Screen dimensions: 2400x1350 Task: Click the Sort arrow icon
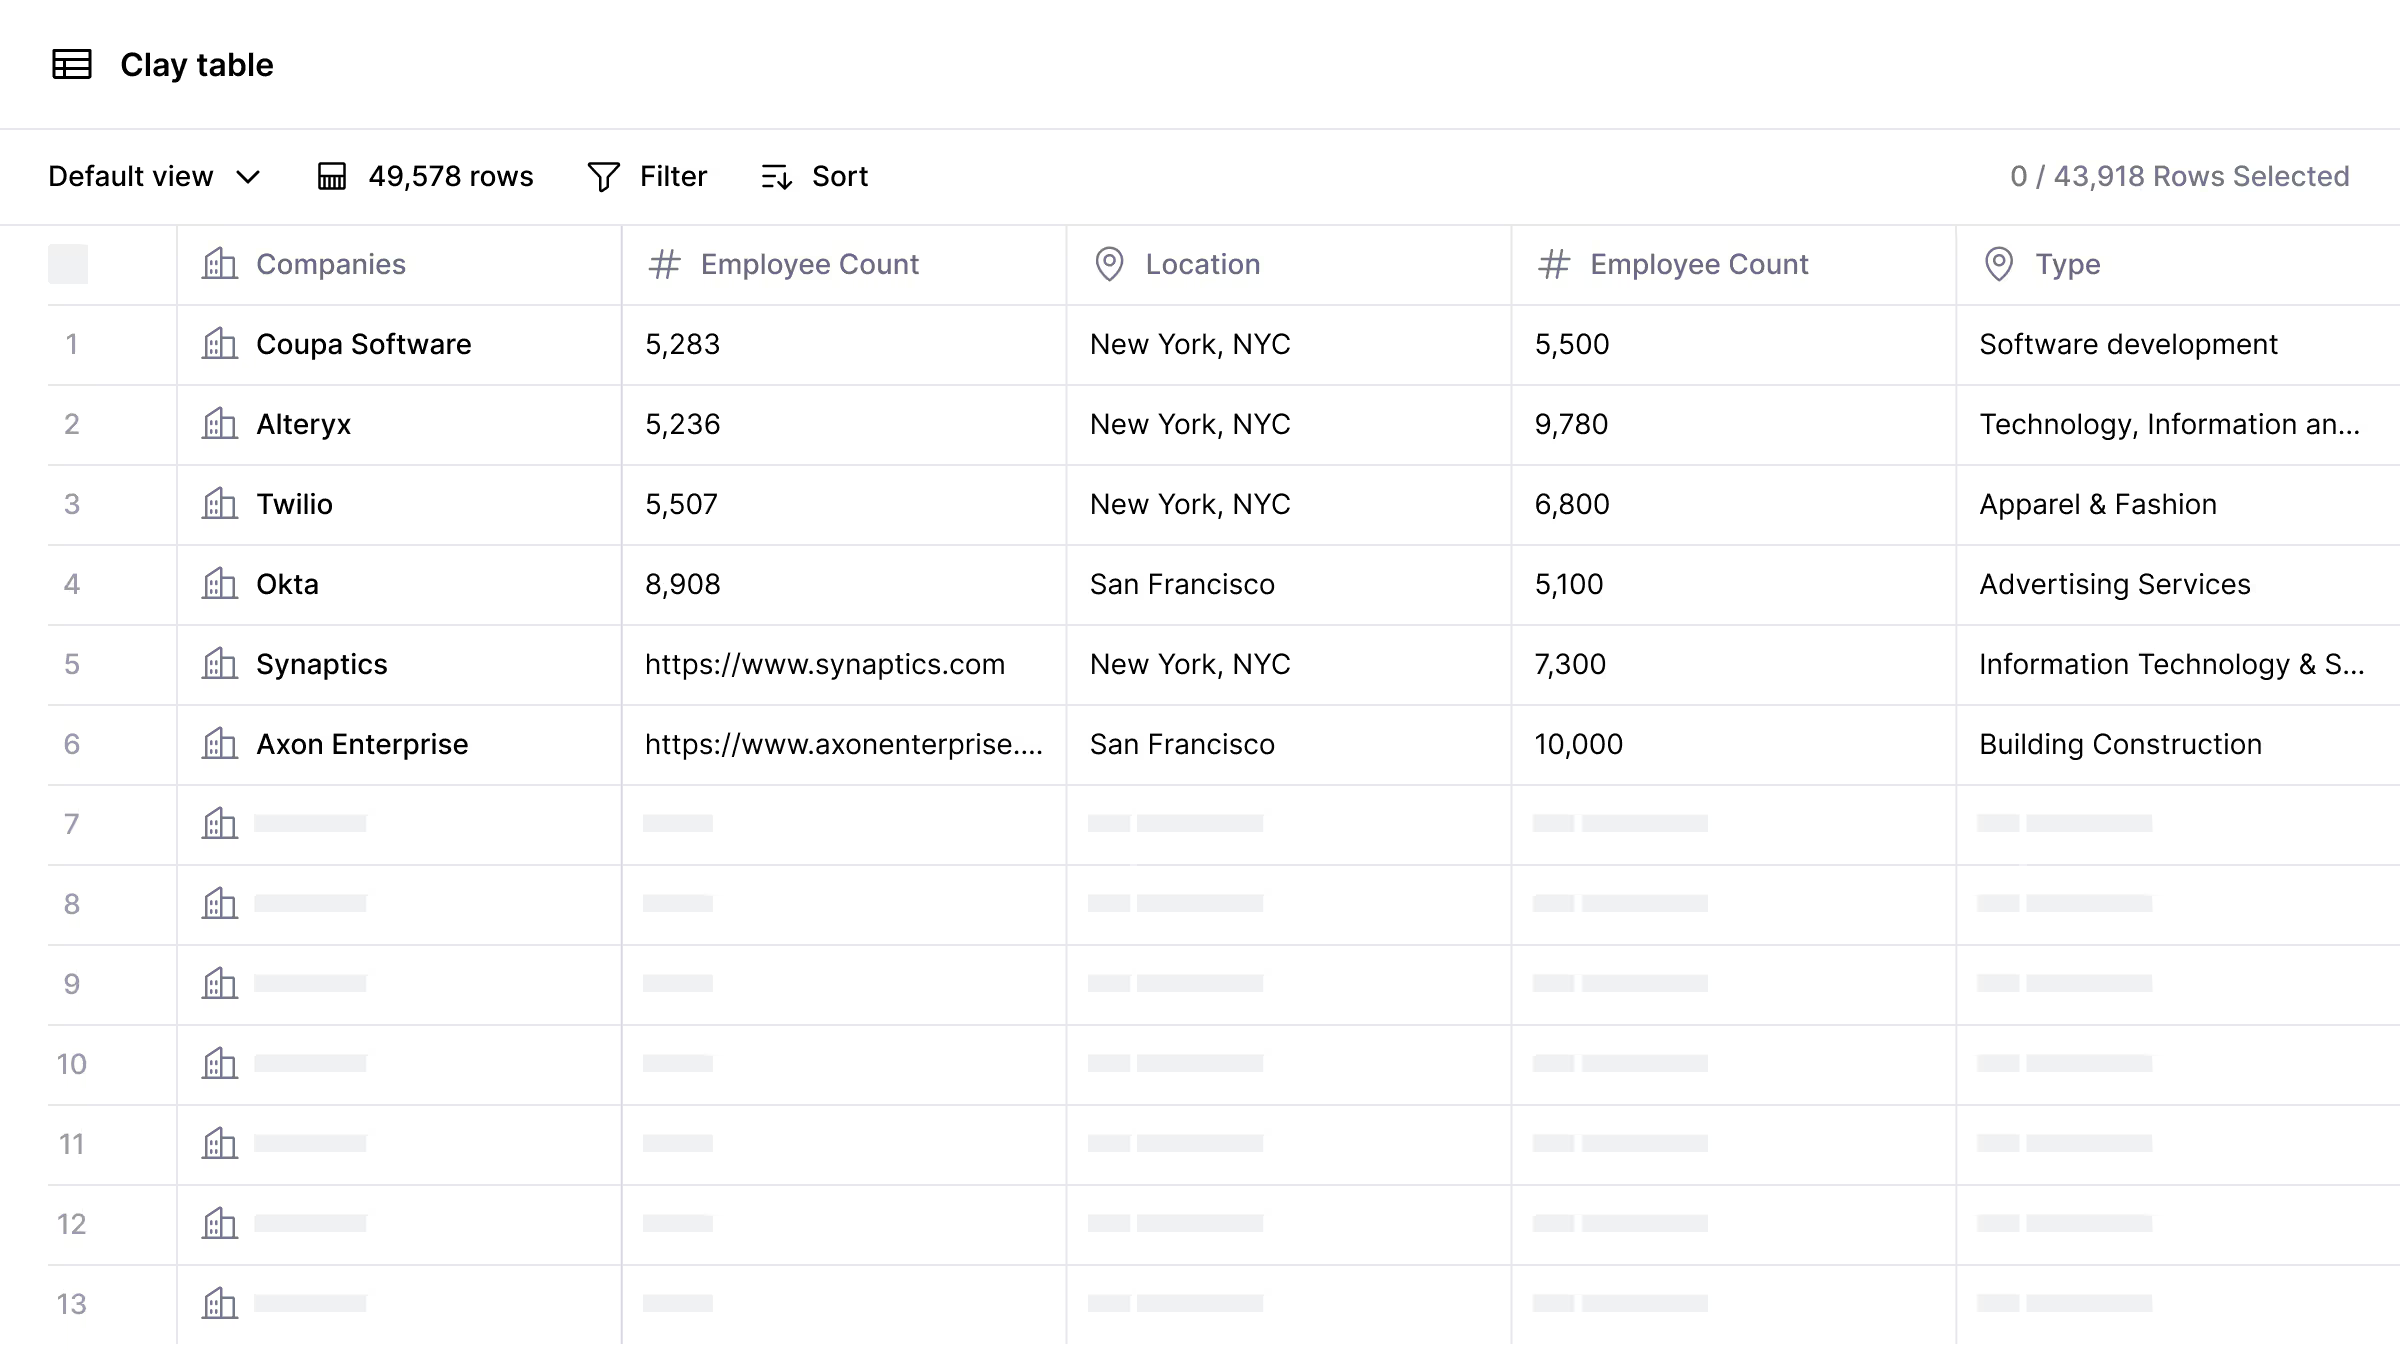pos(776,177)
